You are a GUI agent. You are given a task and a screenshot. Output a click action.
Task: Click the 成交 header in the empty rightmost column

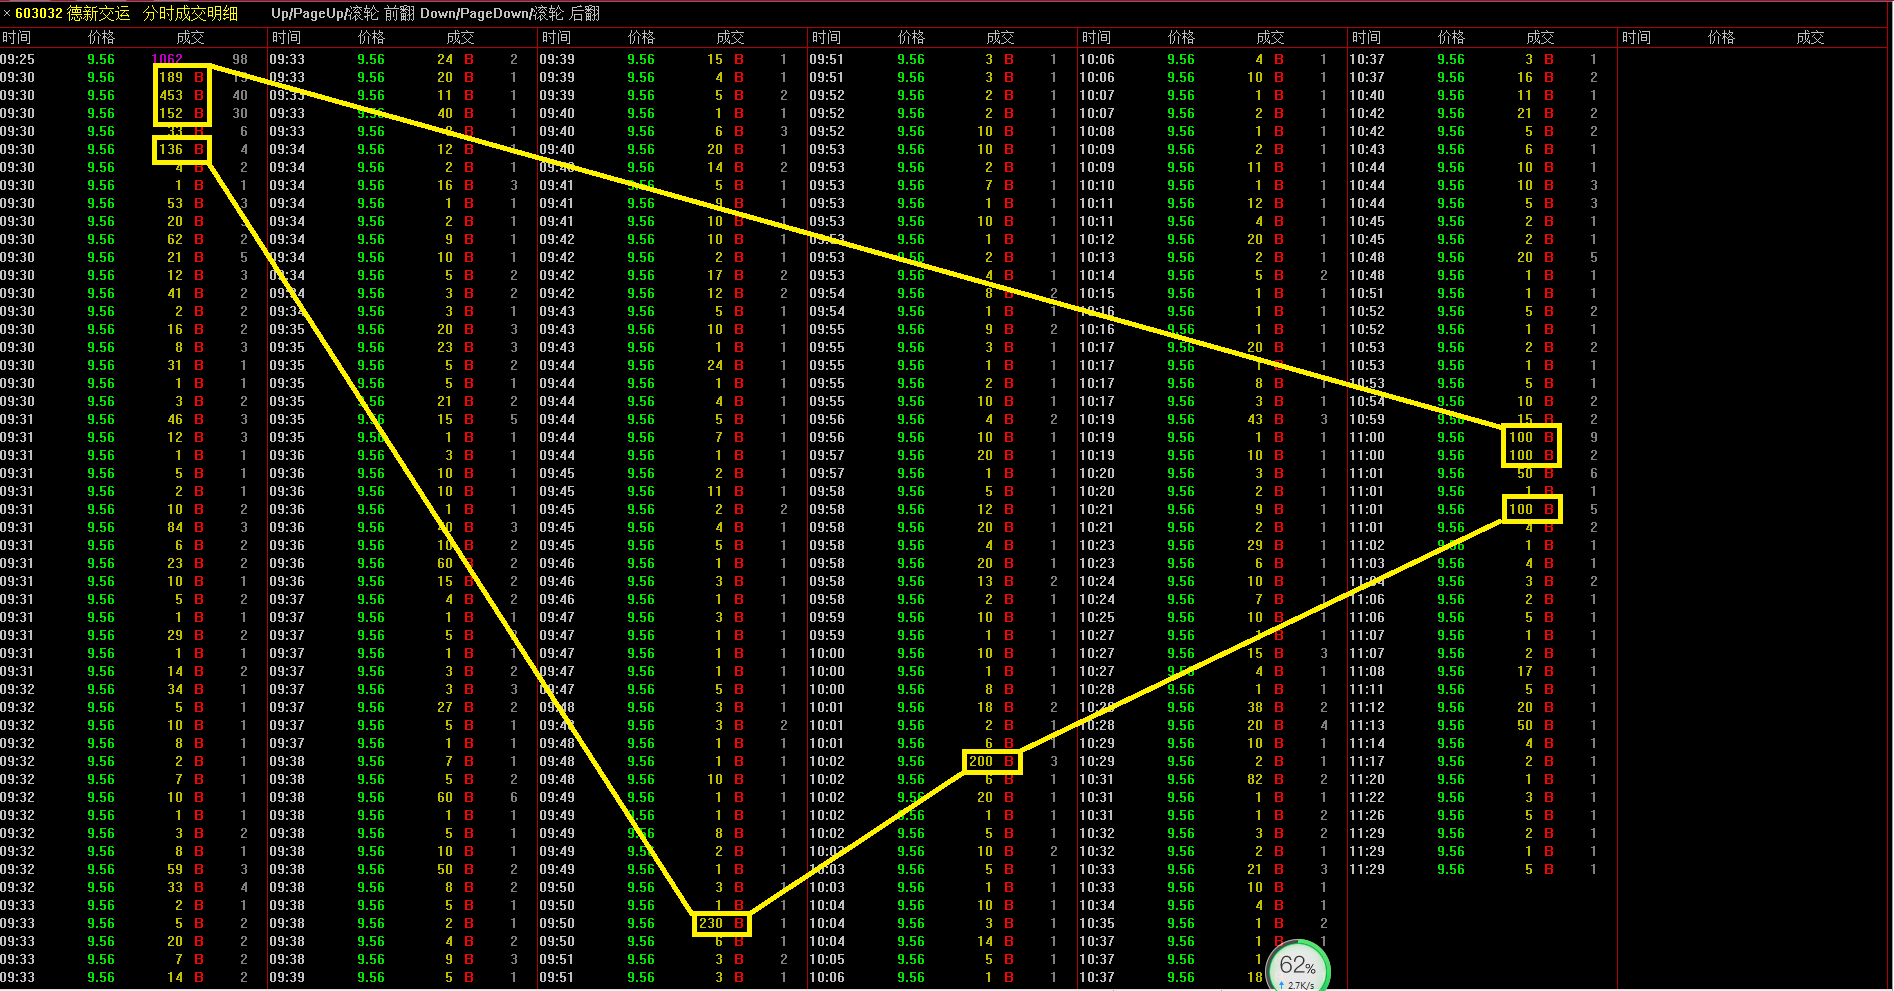click(x=1810, y=37)
